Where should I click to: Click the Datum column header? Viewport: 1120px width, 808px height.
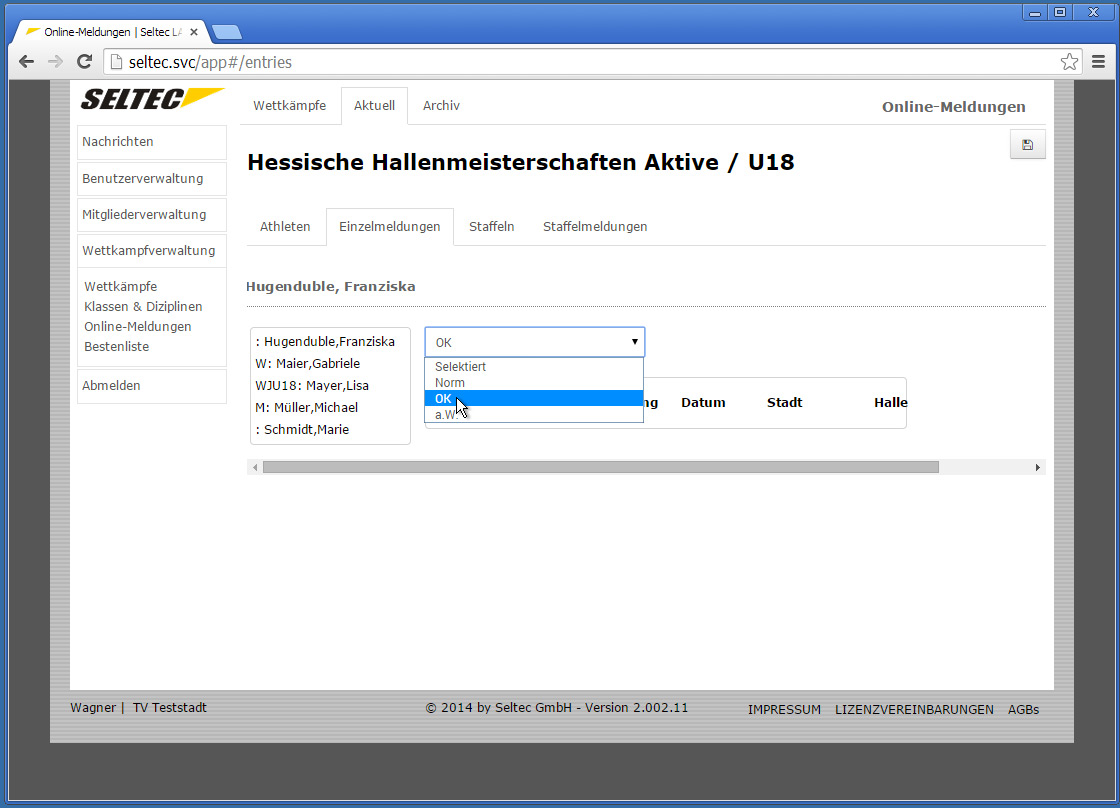click(x=703, y=403)
